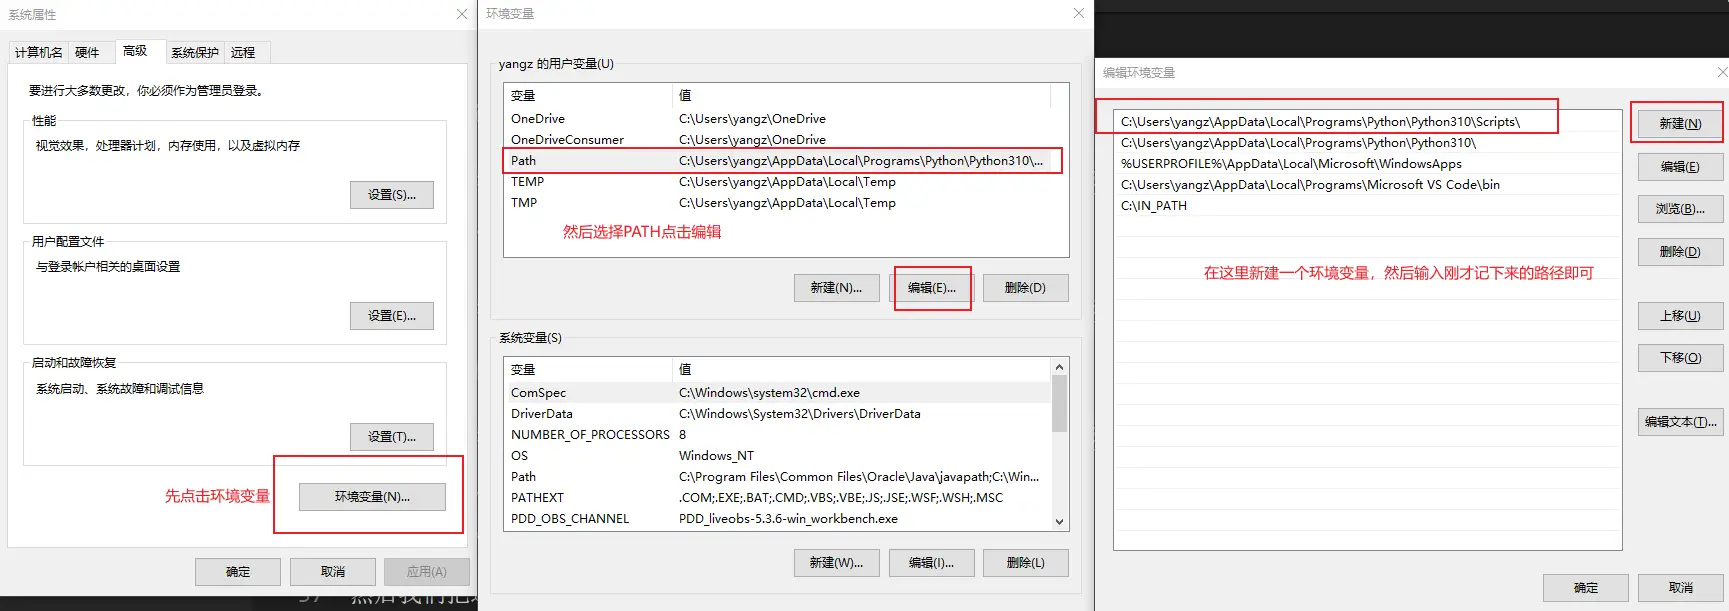Screen dimensions: 1729x611
Task: Close the 系统属性 window
Action: (x=461, y=14)
